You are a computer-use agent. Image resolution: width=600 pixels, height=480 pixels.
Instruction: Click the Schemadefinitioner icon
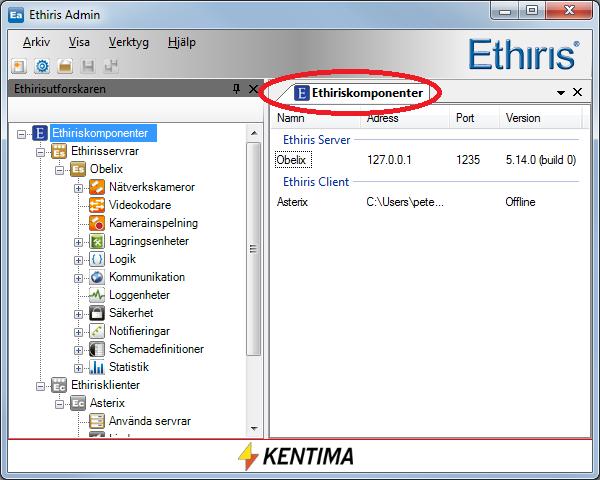click(97, 349)
